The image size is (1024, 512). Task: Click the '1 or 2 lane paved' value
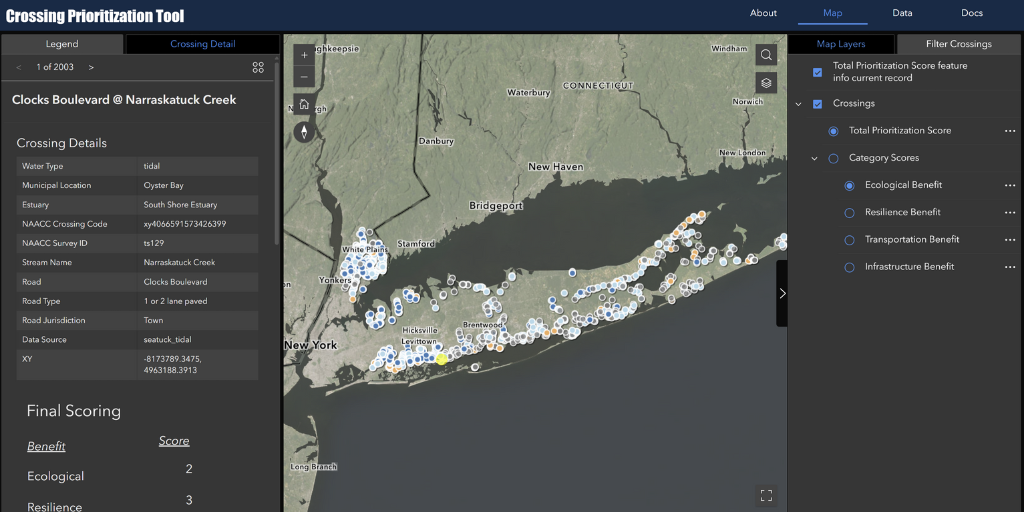coord(175,301)
